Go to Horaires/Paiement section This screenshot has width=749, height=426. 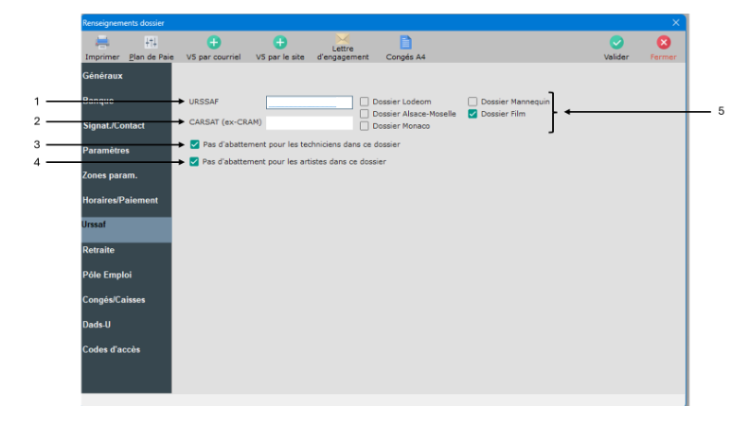pos(126,200)
